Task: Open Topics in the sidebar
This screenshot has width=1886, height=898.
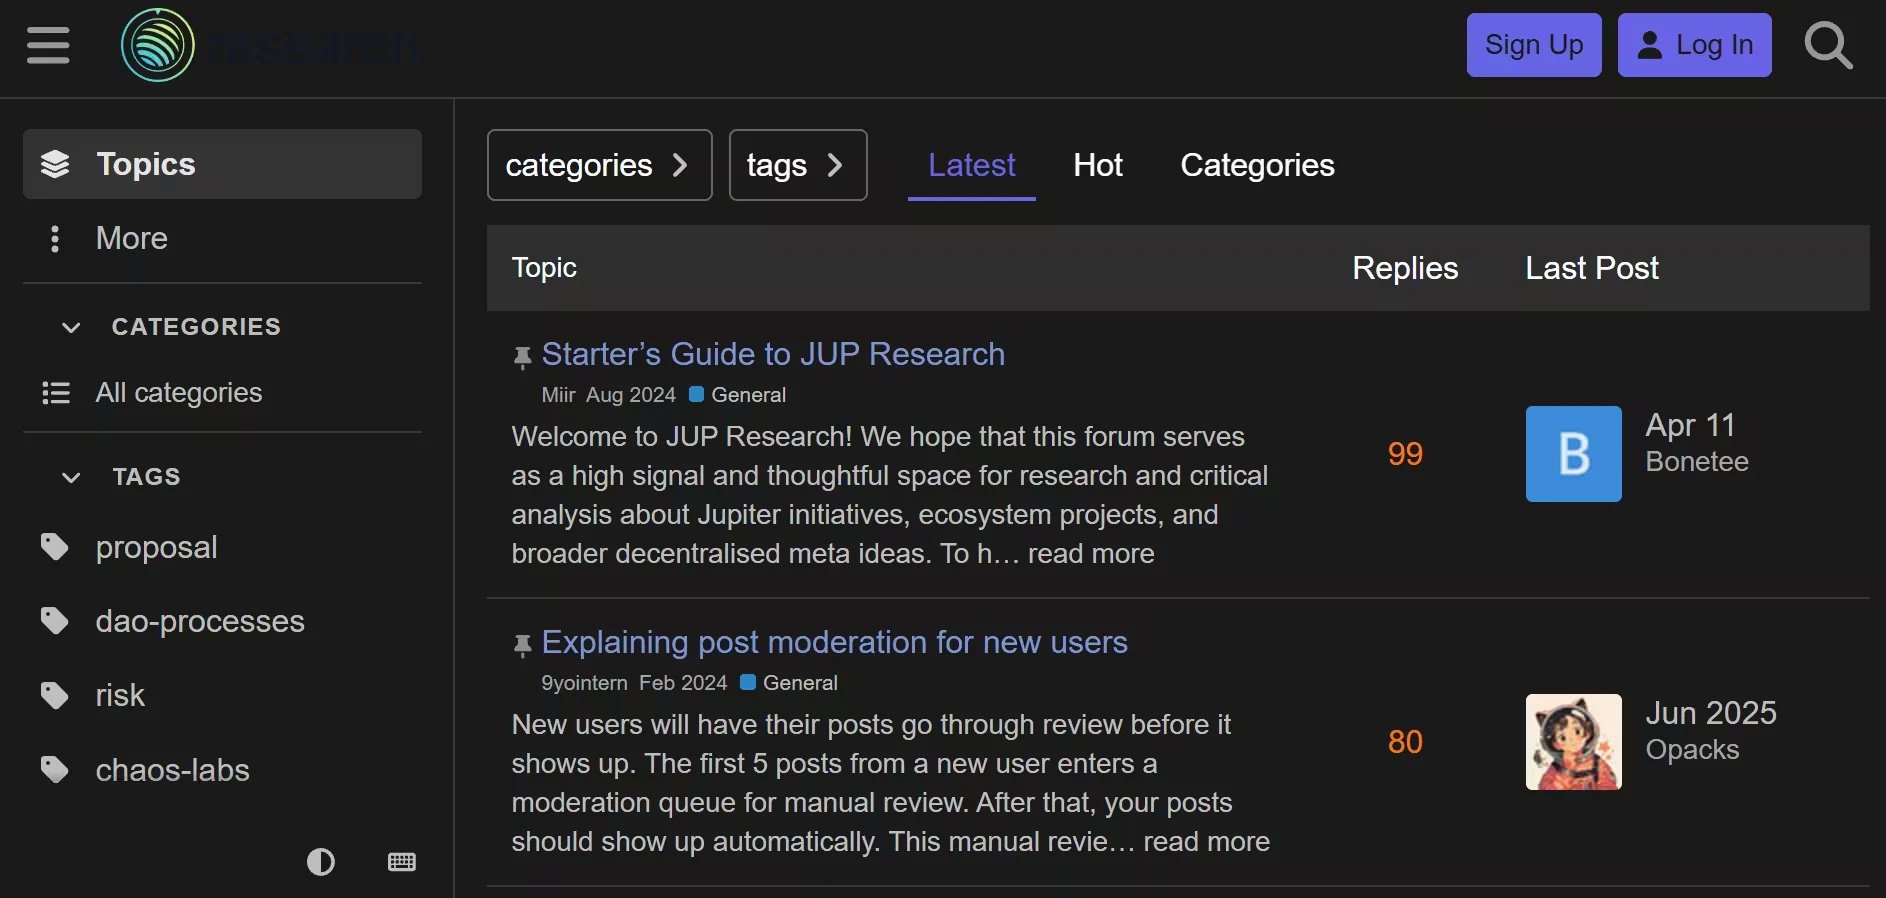Action: pos(222,164)
